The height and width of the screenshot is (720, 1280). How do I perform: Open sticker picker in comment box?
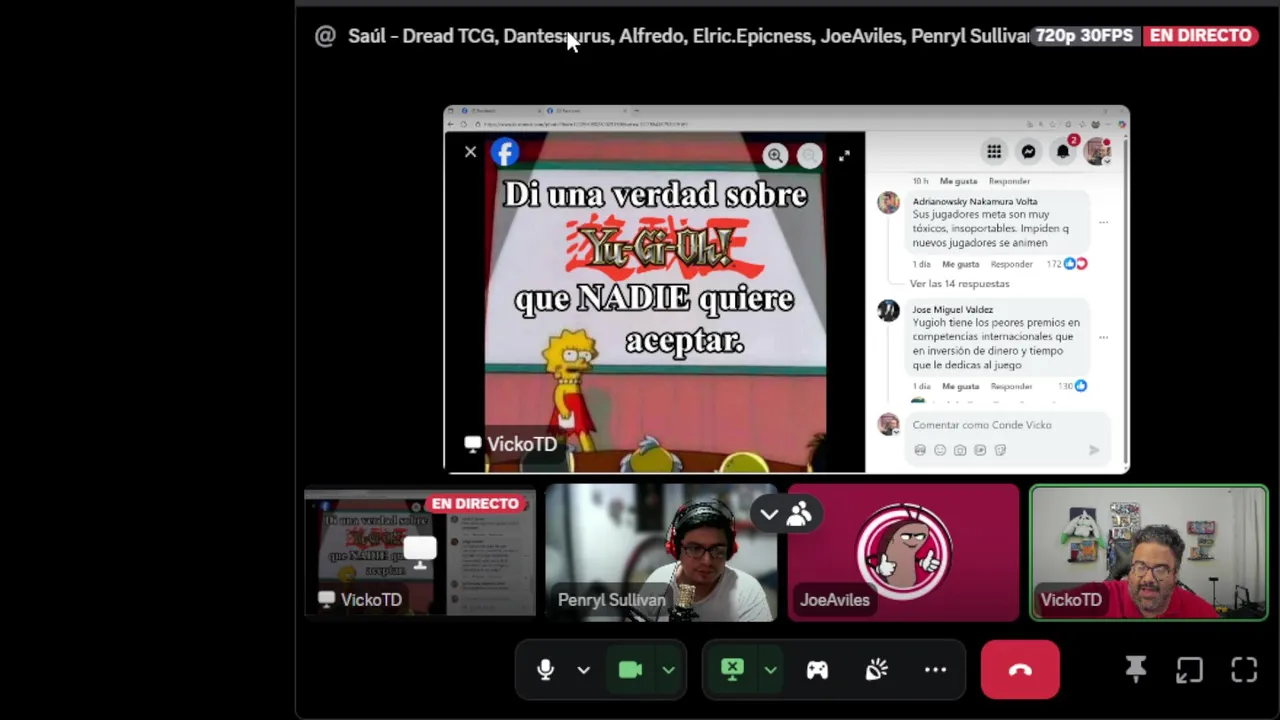tap(1000, 450)
